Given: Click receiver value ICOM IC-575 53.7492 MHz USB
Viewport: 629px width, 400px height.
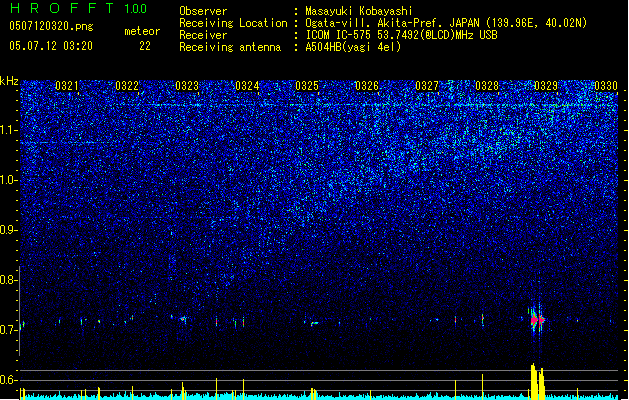Looking at the screenshot, I should pos(401,35).
